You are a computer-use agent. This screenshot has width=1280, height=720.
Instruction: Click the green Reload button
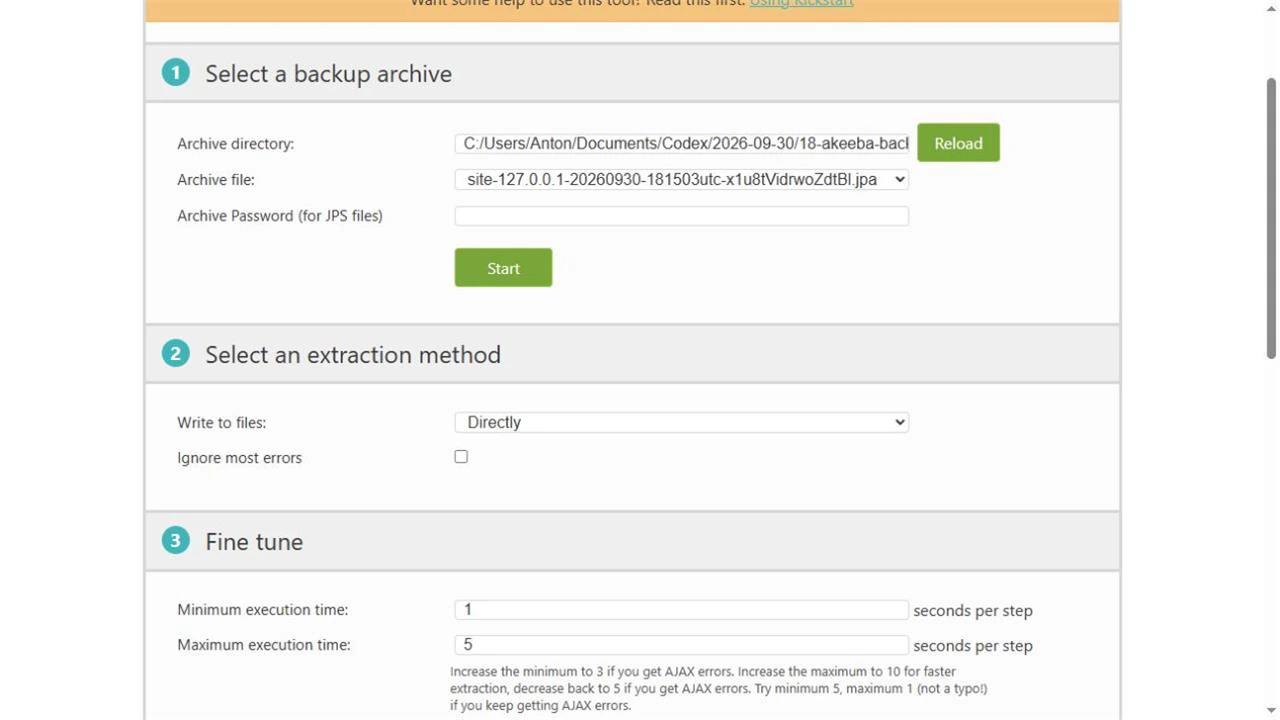pos(958,143)
